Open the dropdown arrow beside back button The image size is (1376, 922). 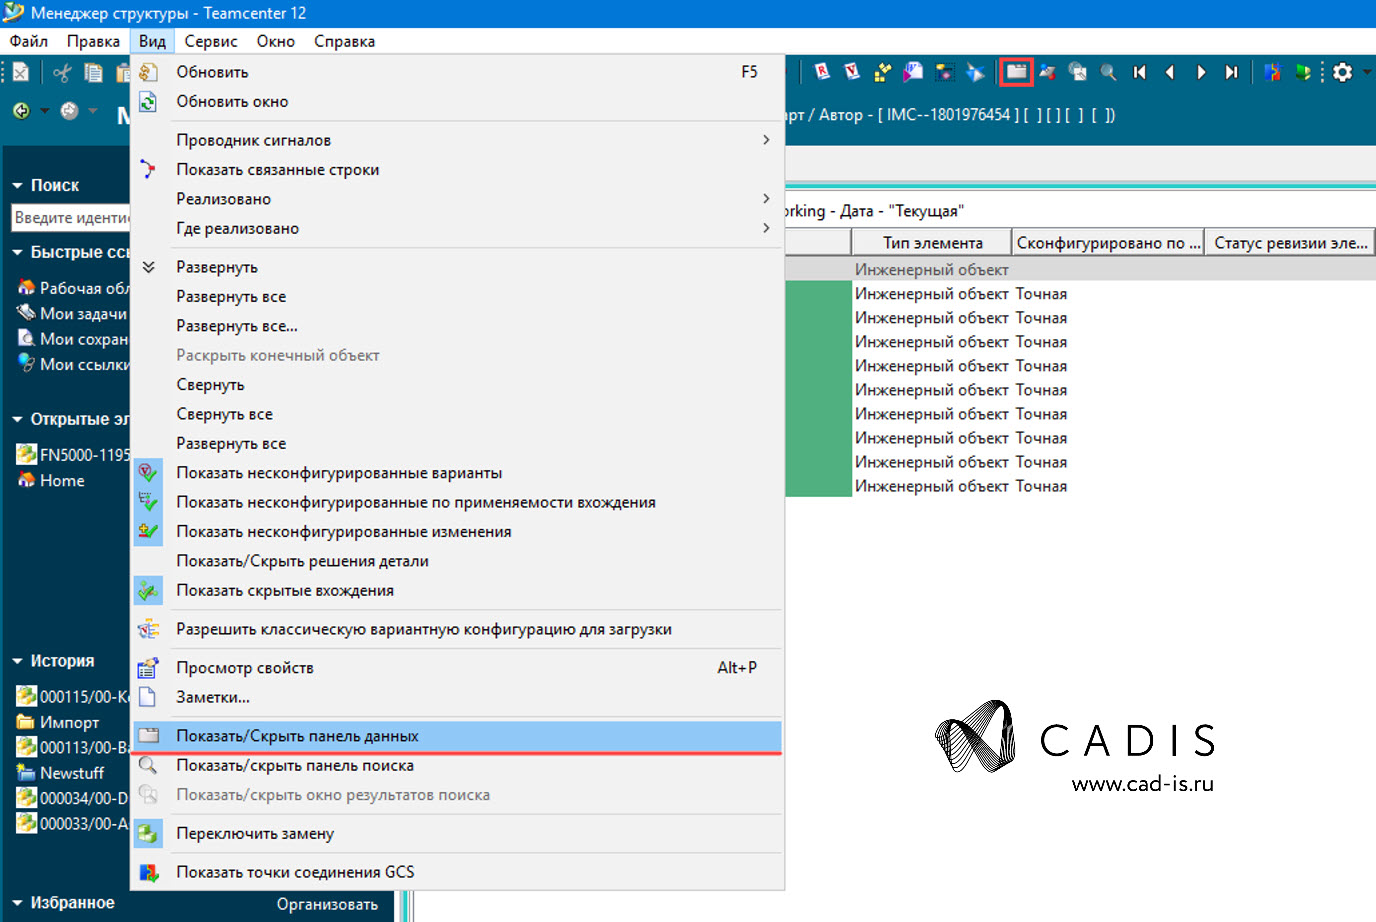click(44, 111)
